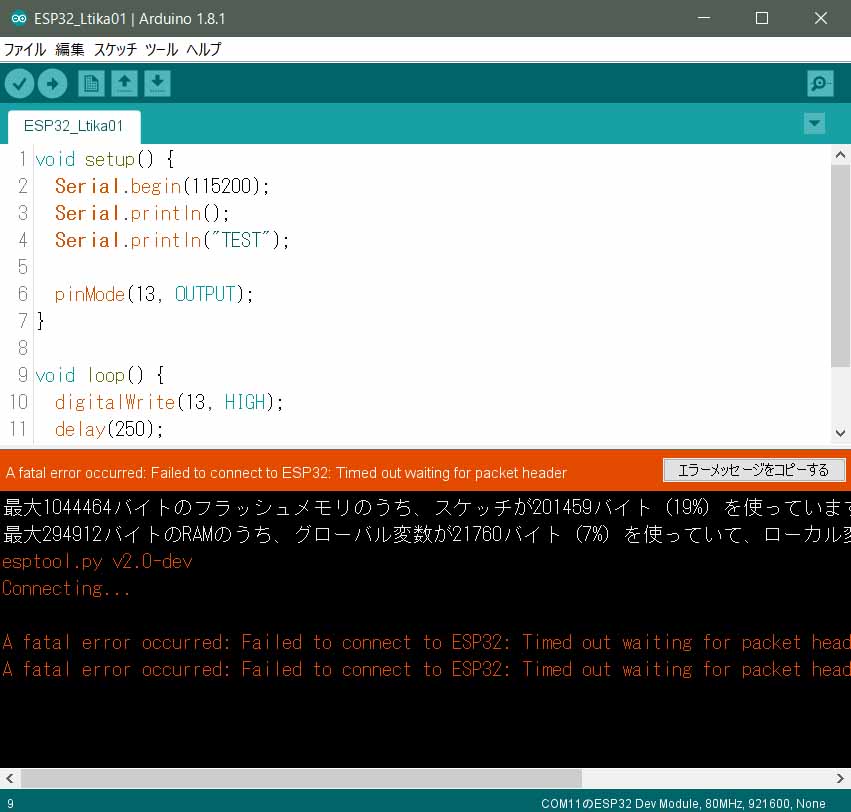Click the エラーメッセージをコピーする button
This screenshot has width=851, height=812.
point(754,470)
